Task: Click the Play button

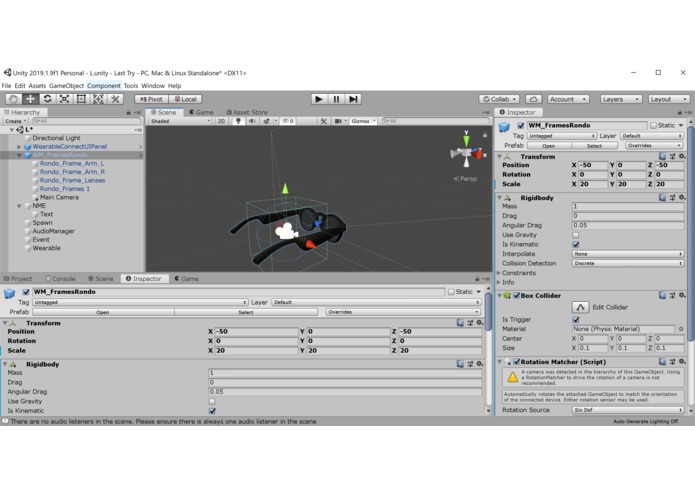Action: 318,99
